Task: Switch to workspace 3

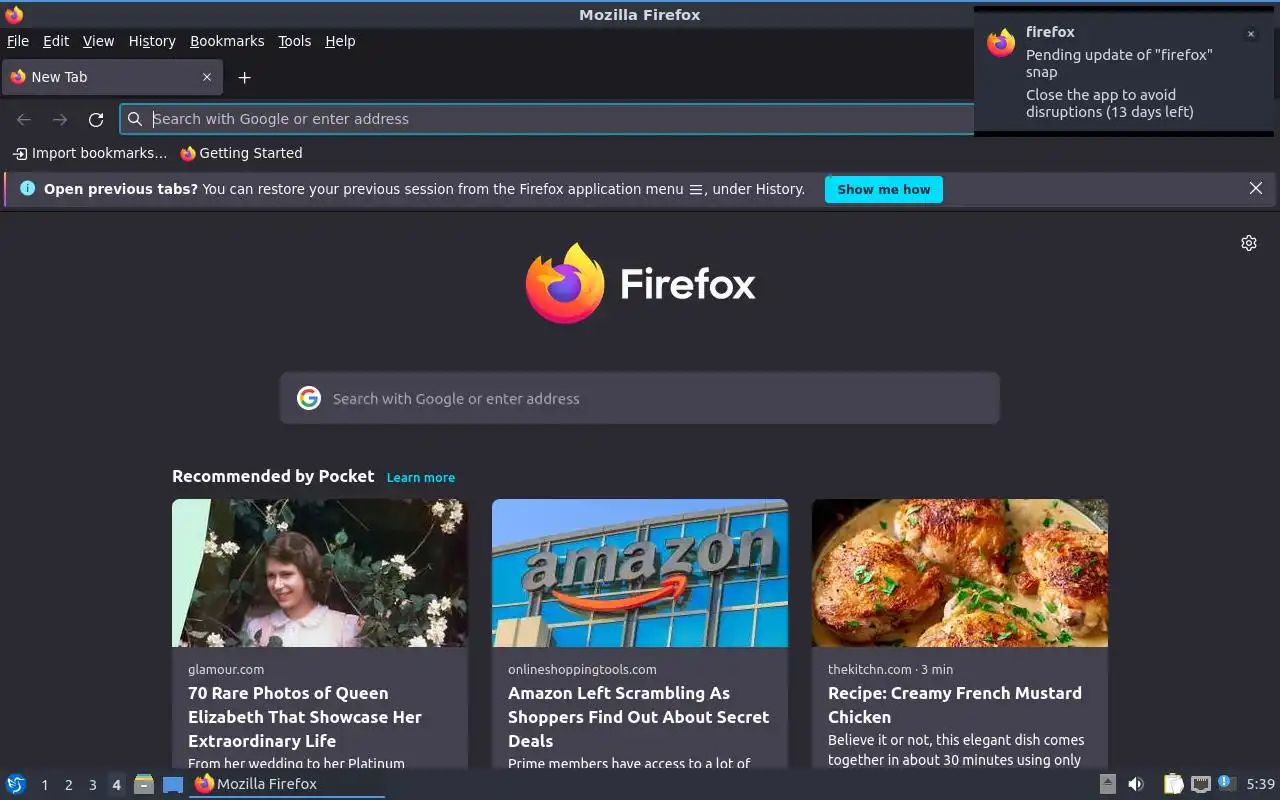Action: coord(92,785)
